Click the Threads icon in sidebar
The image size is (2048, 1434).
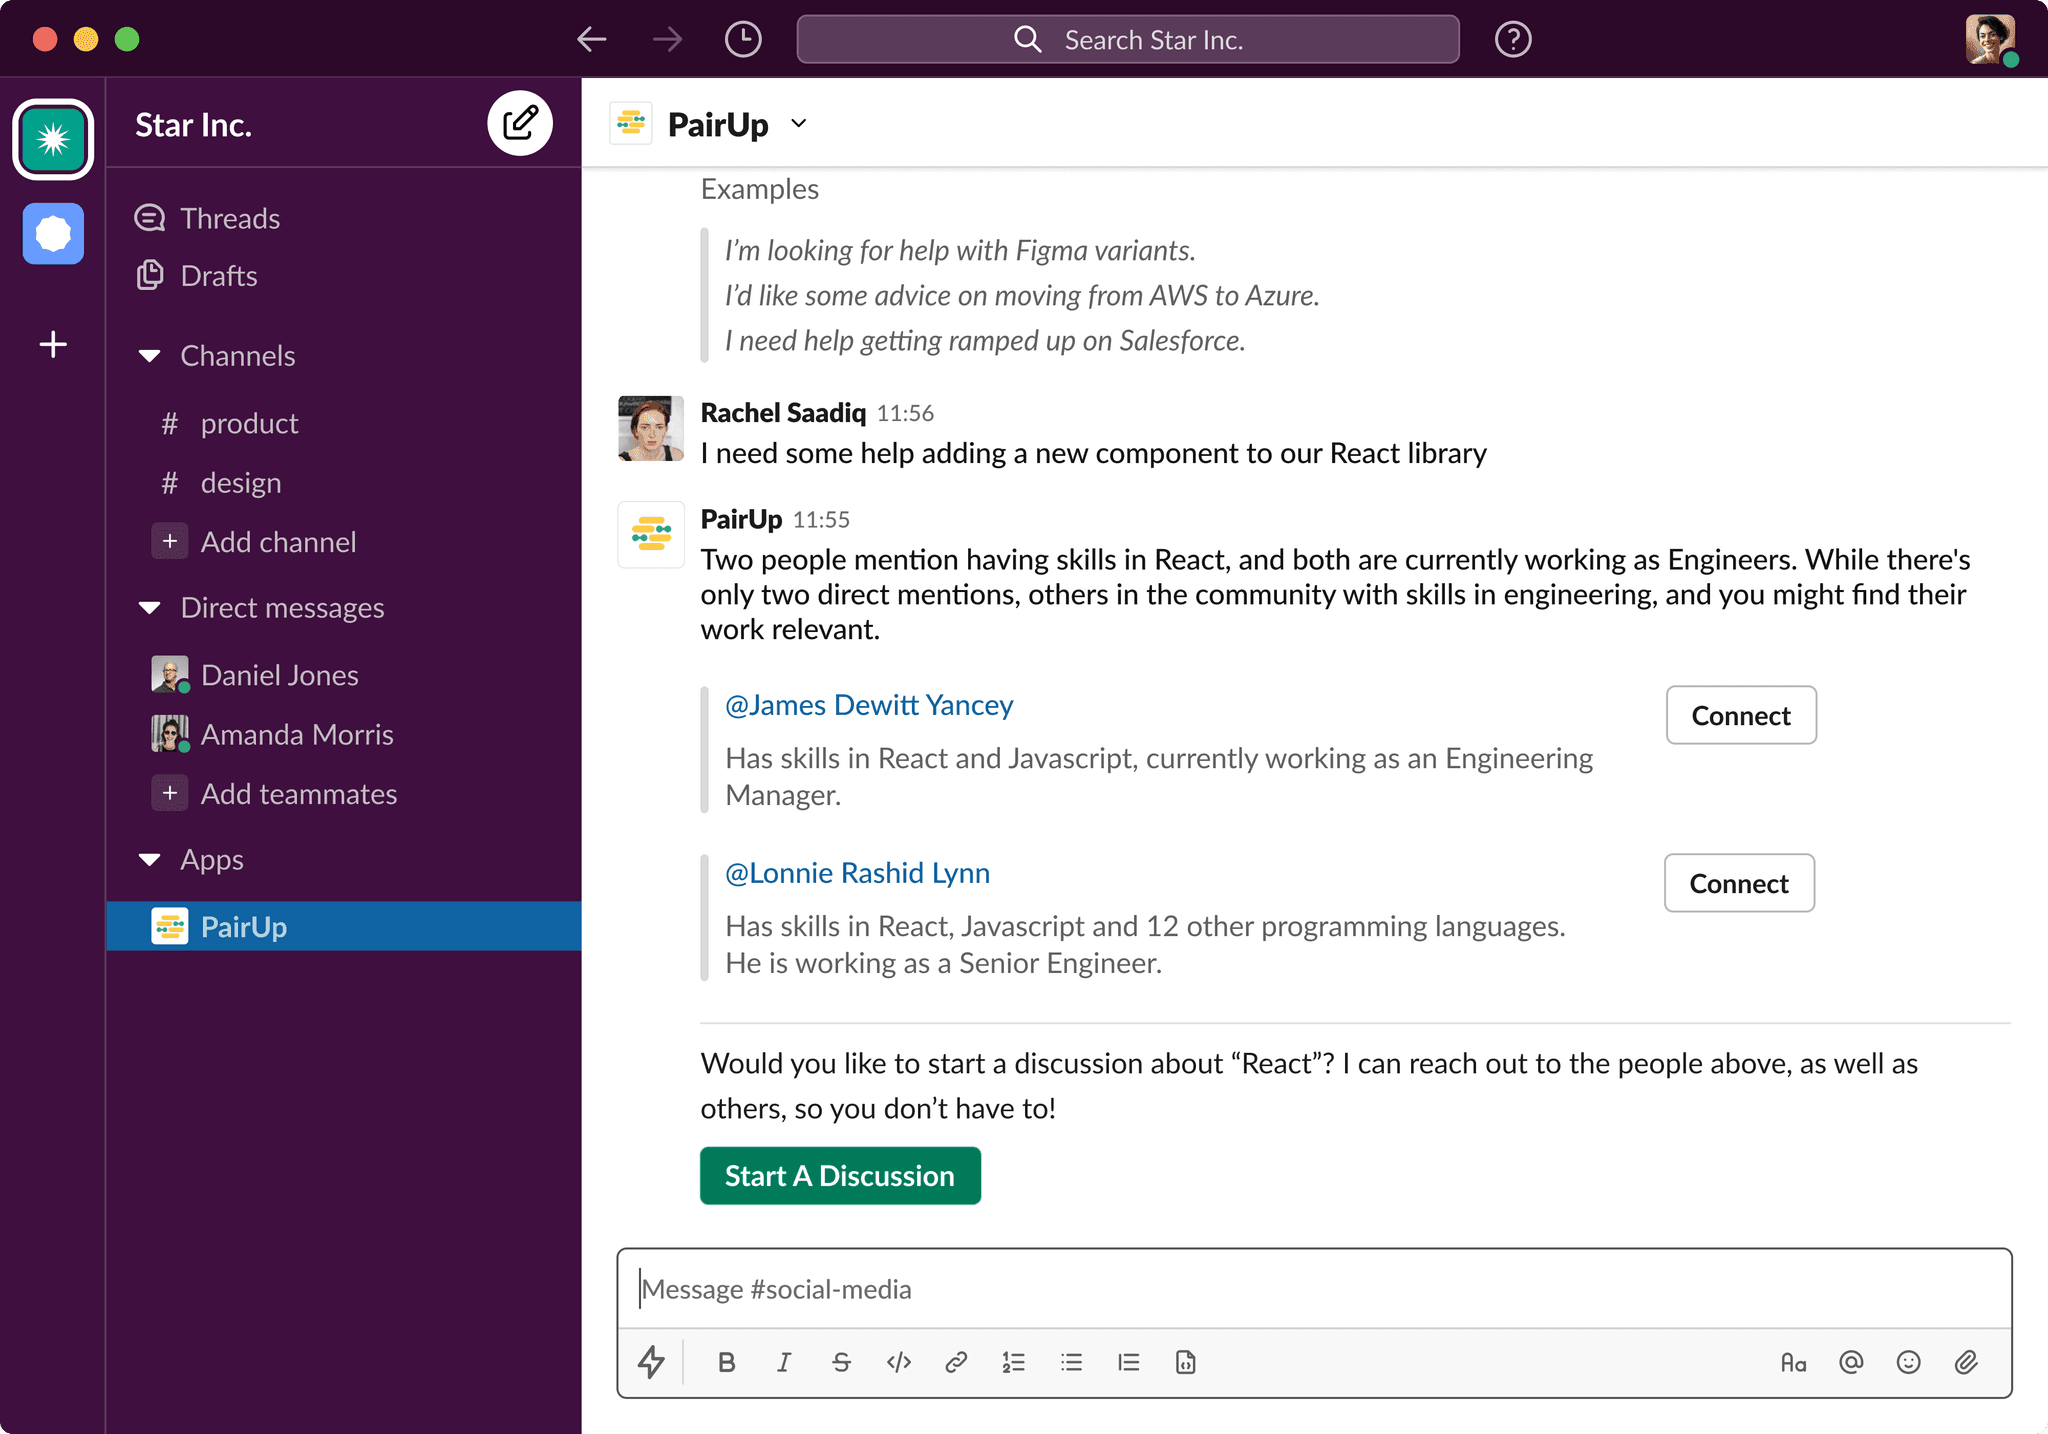pos(150,218)
